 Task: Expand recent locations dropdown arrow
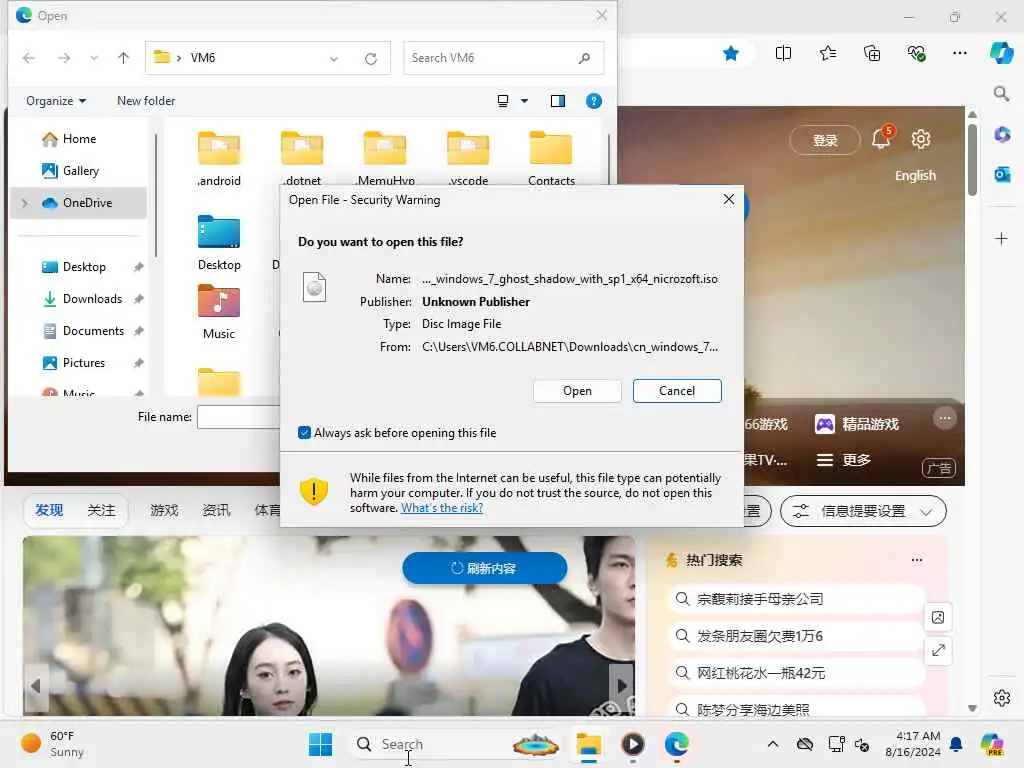[94, 58]
